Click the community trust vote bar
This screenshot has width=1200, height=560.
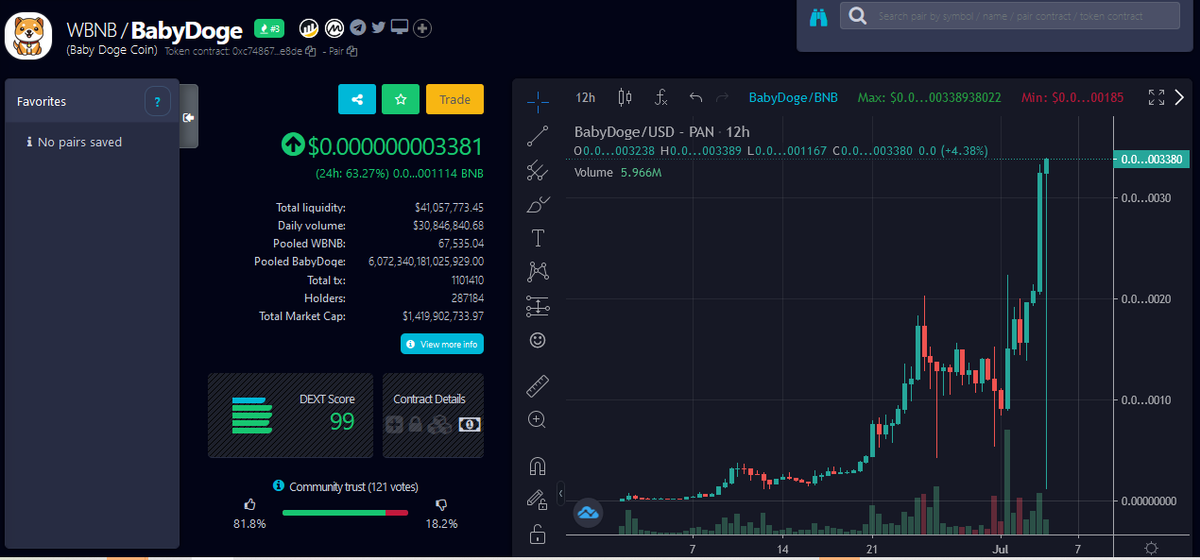click(x=345, y=513)
